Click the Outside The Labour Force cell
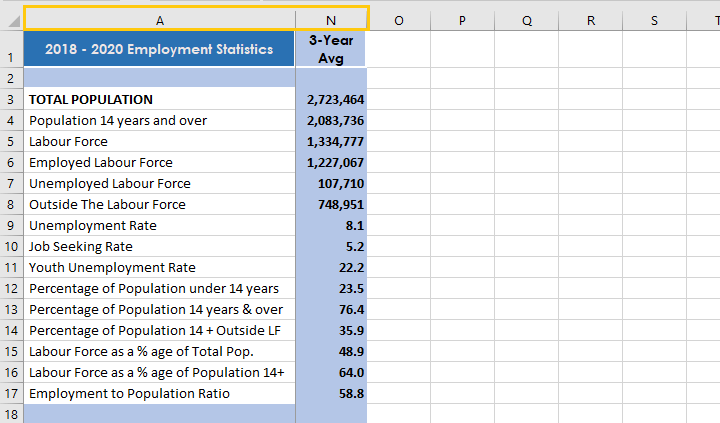 pos(159,205)
